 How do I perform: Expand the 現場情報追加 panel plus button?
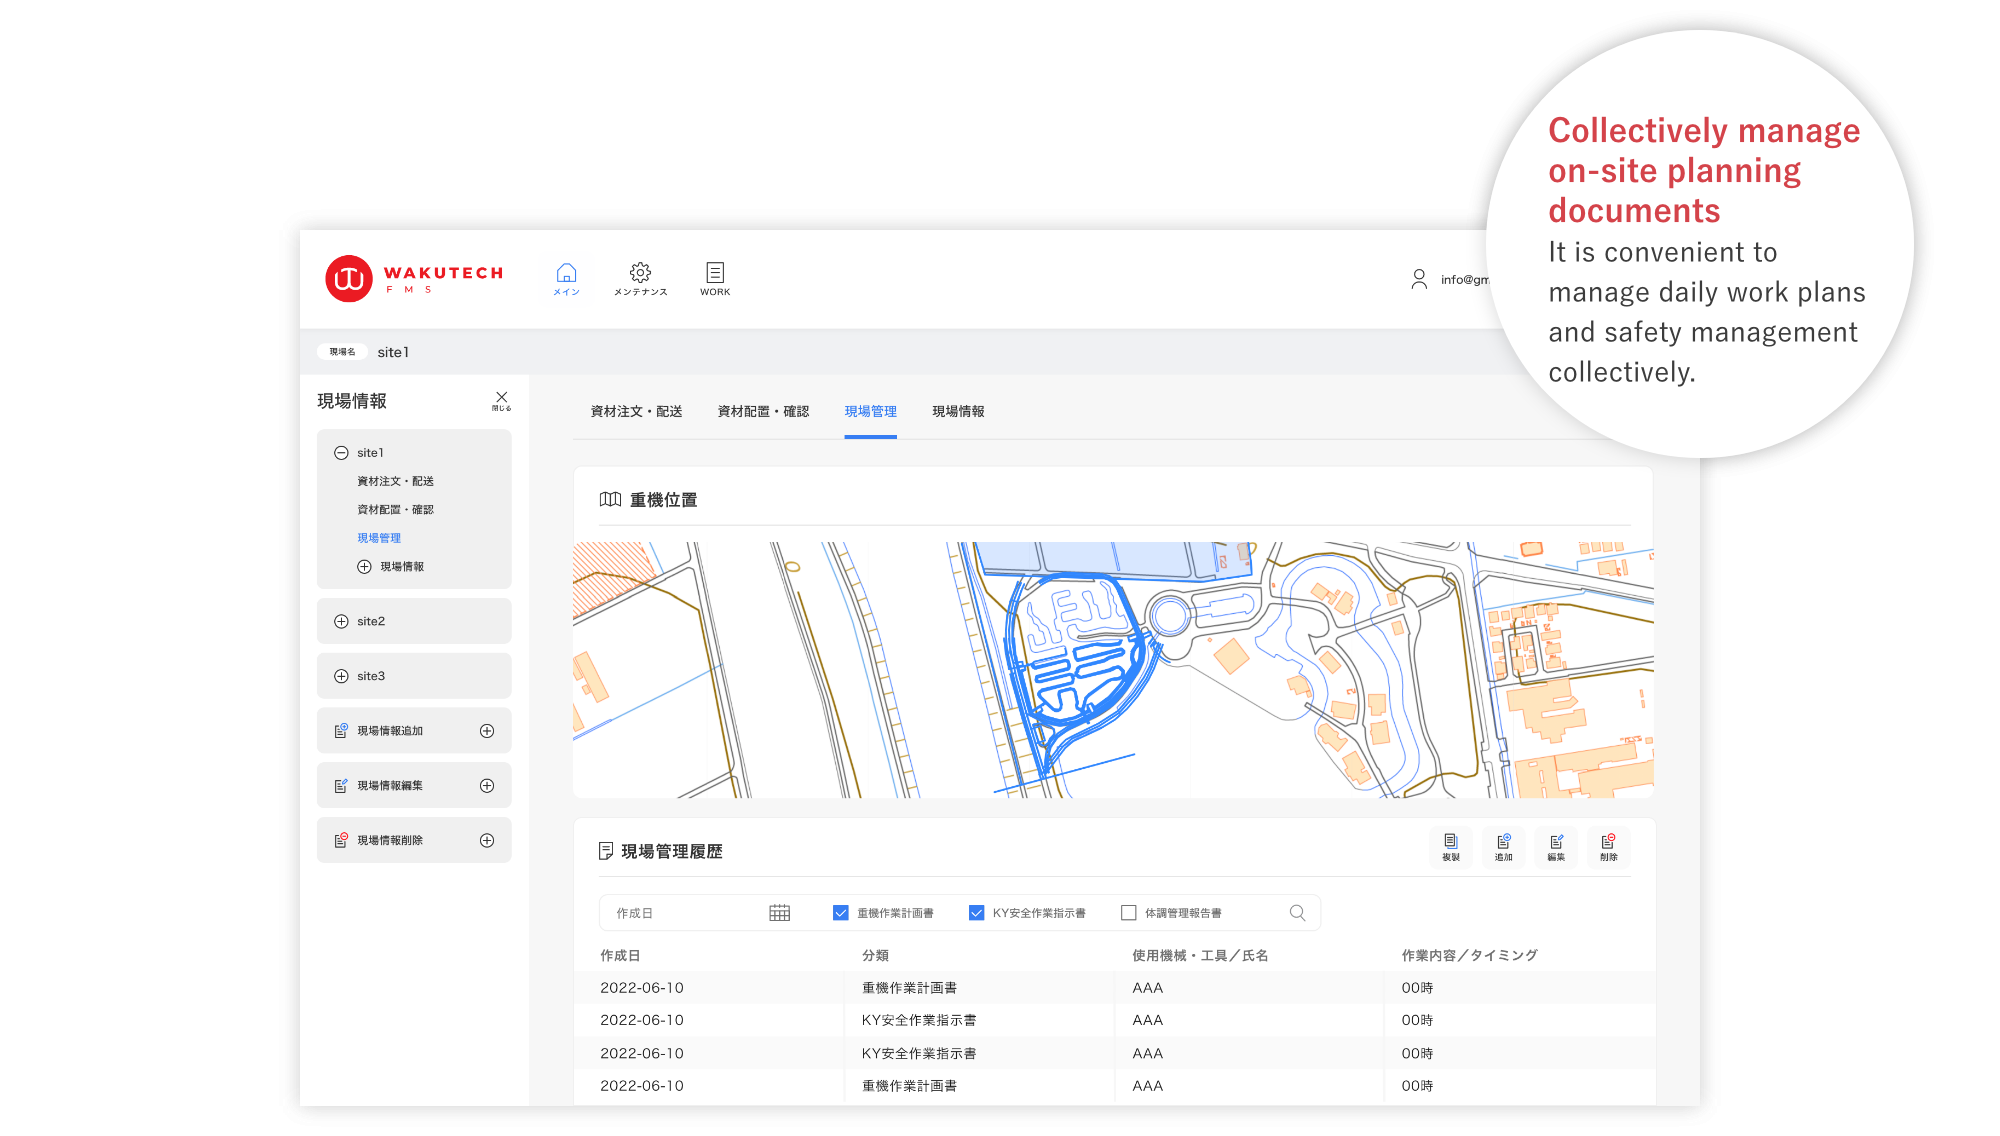click(487, 731)
